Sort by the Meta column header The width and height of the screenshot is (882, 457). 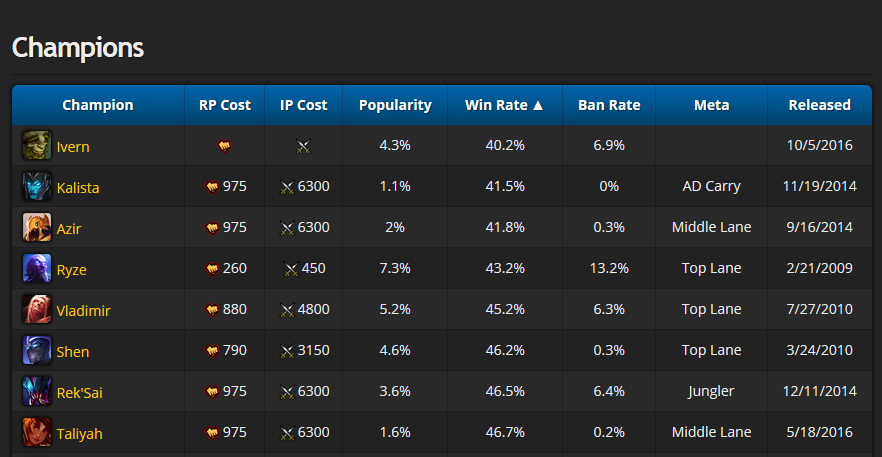click(711, 105)
